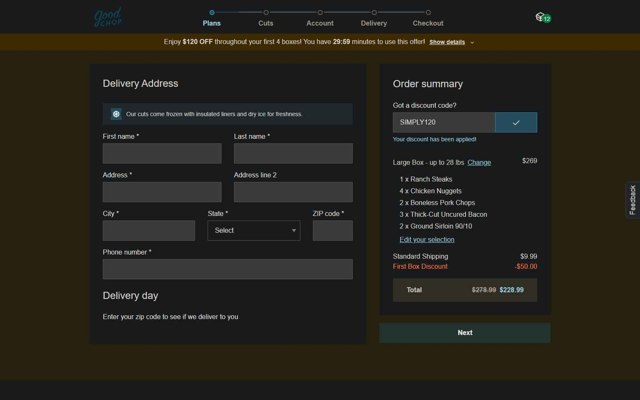Screen dimensions: 640x400
Task: Click the $9.99 shipping price
Action: coord(529,256)
